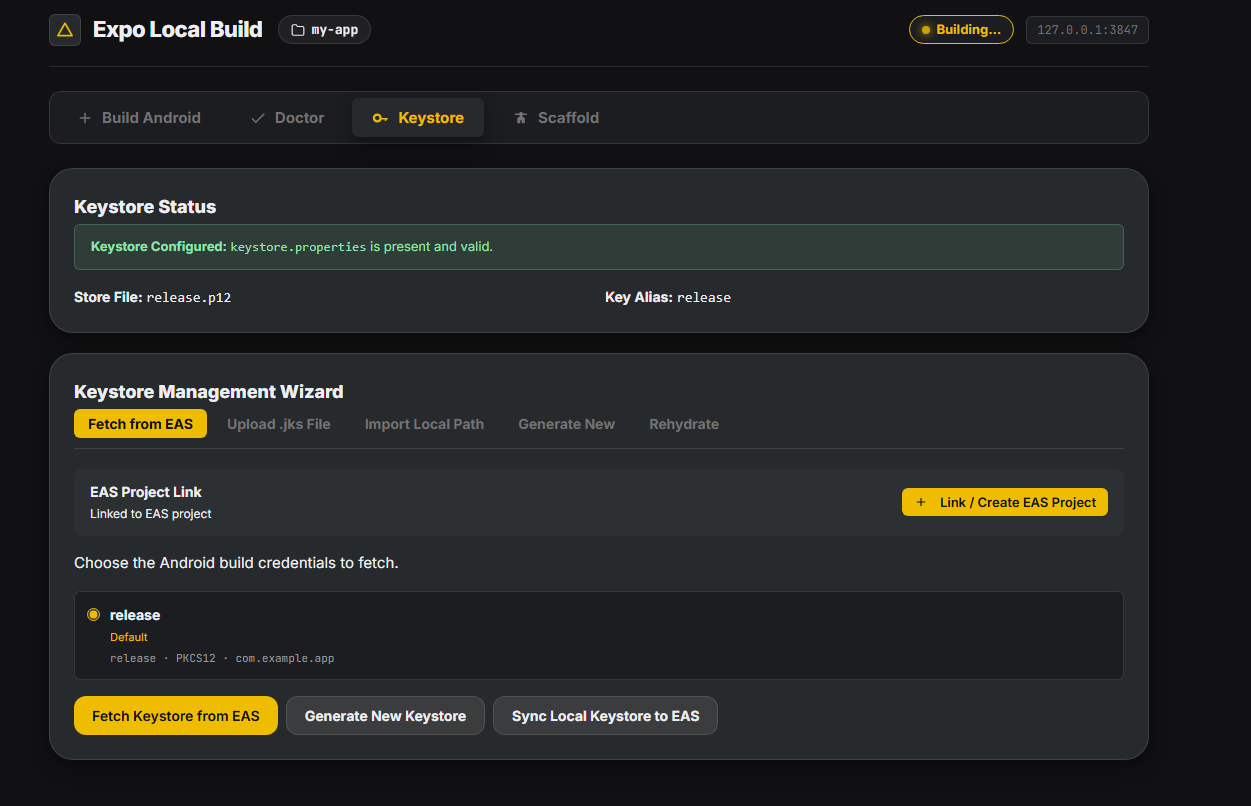This screenshot has height=806, width=1251.
Task: Click the release.p12 store file value
Action: (189, 298)
